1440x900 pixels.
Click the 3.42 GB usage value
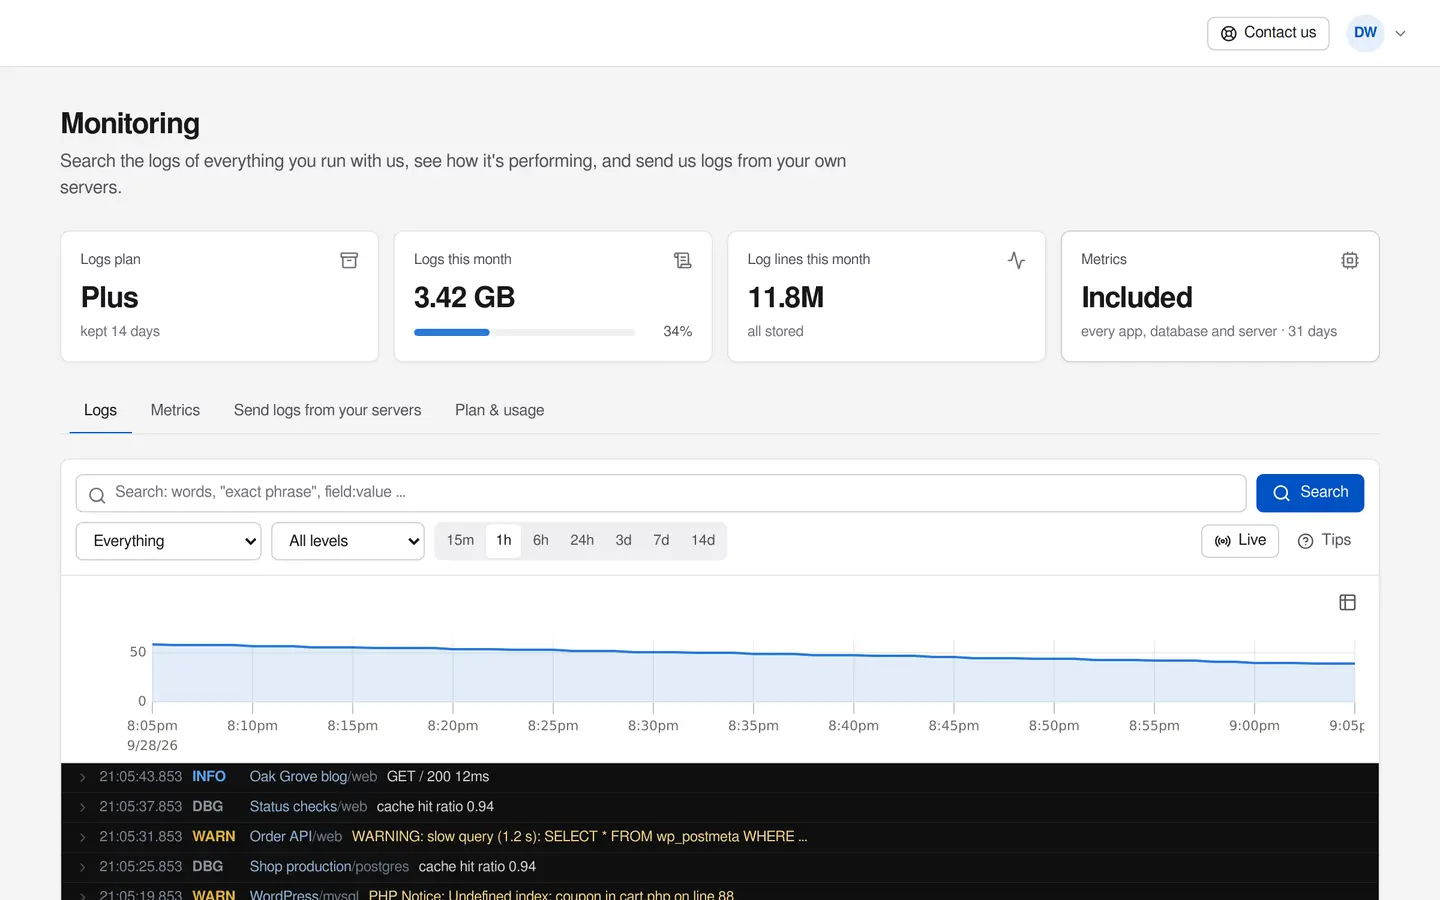coord(464,297)
